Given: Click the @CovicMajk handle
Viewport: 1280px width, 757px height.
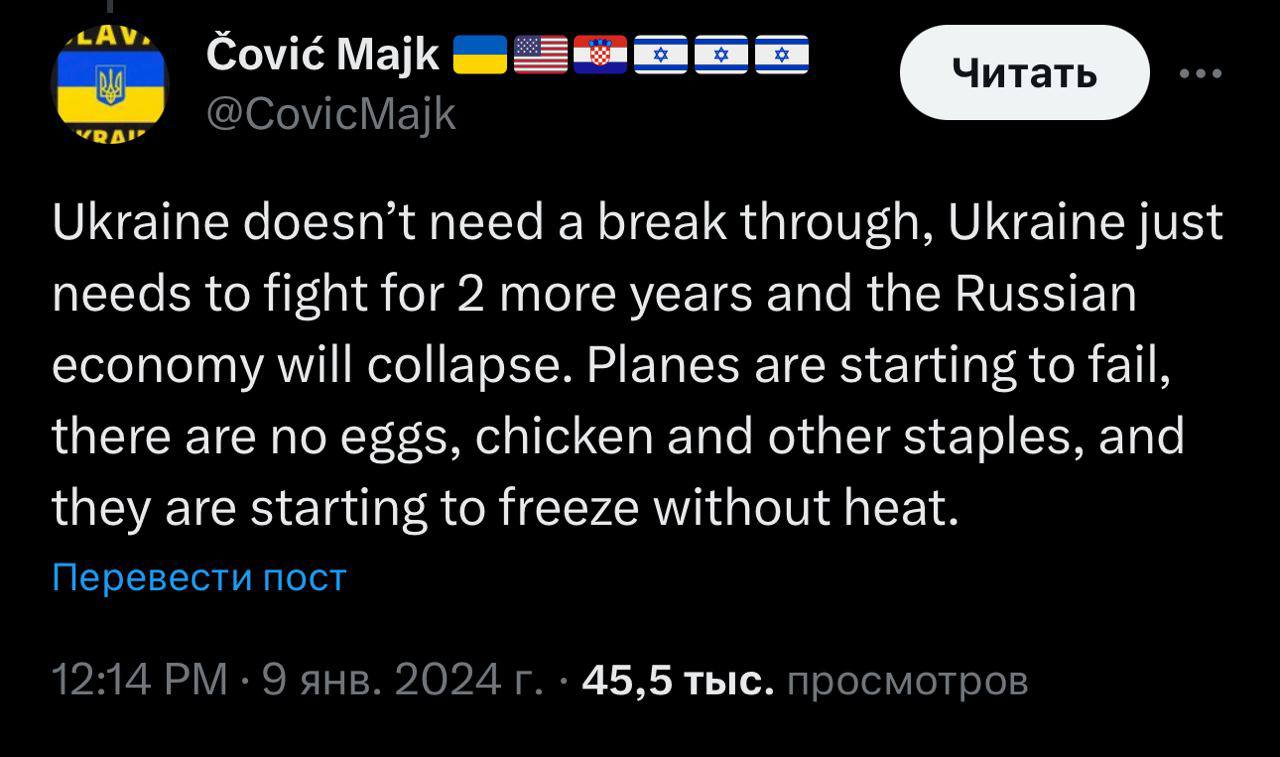Looking at the screenshot, I should pos(330,115).
